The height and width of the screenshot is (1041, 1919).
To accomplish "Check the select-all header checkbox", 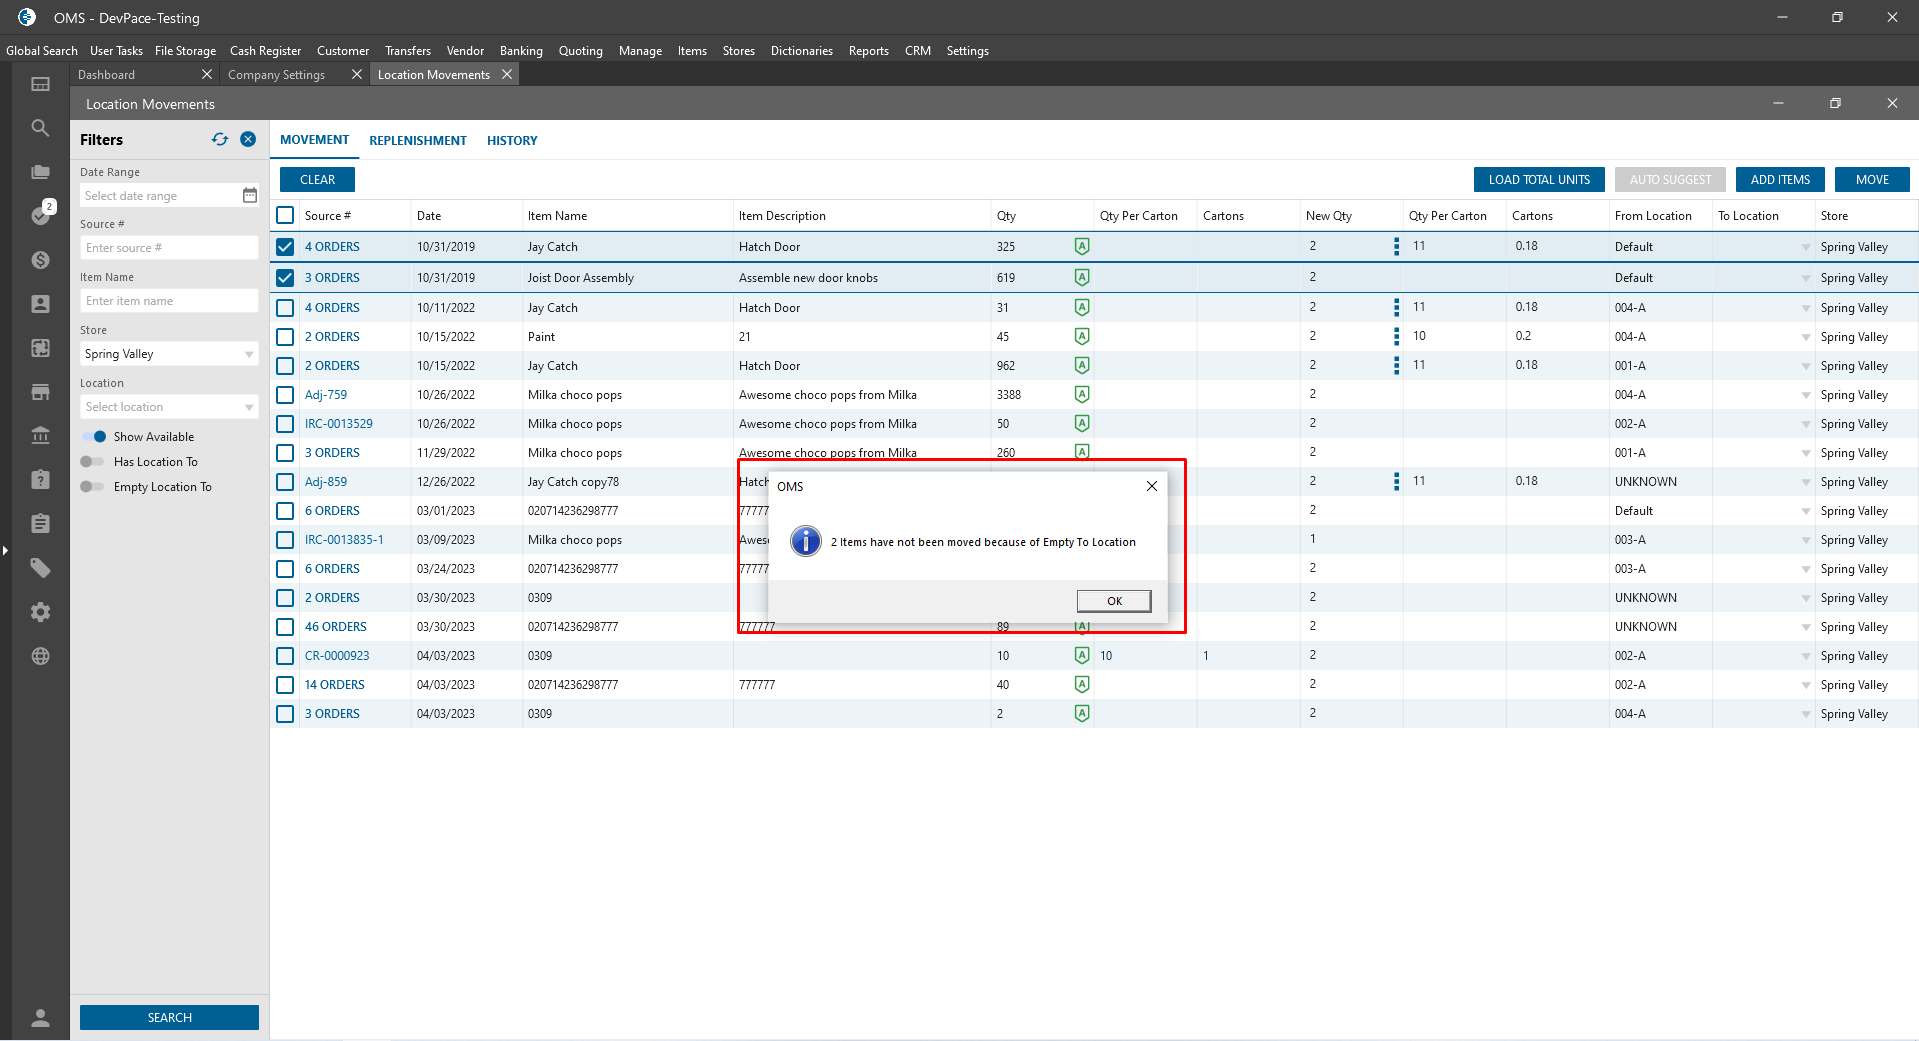I will (285, 216).
